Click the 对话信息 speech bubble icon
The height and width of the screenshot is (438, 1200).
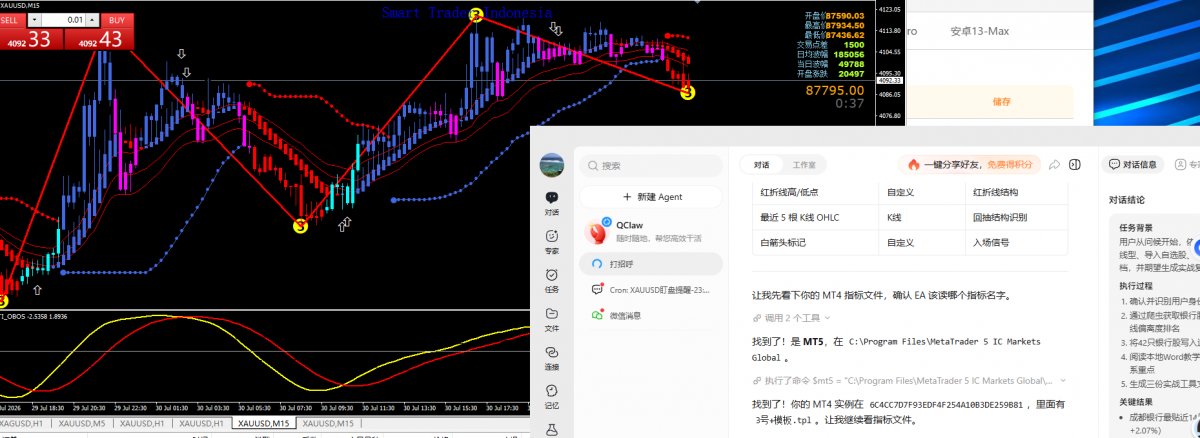point(1114,164)
